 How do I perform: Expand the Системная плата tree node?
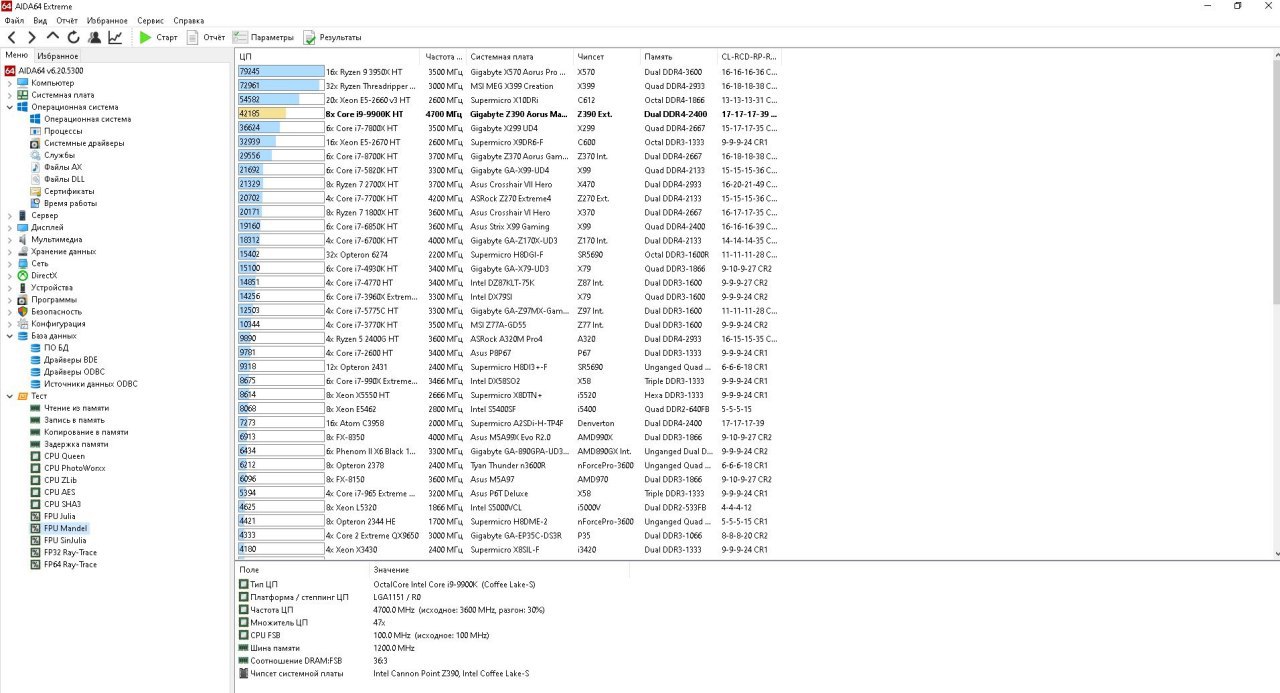(10, 95)
